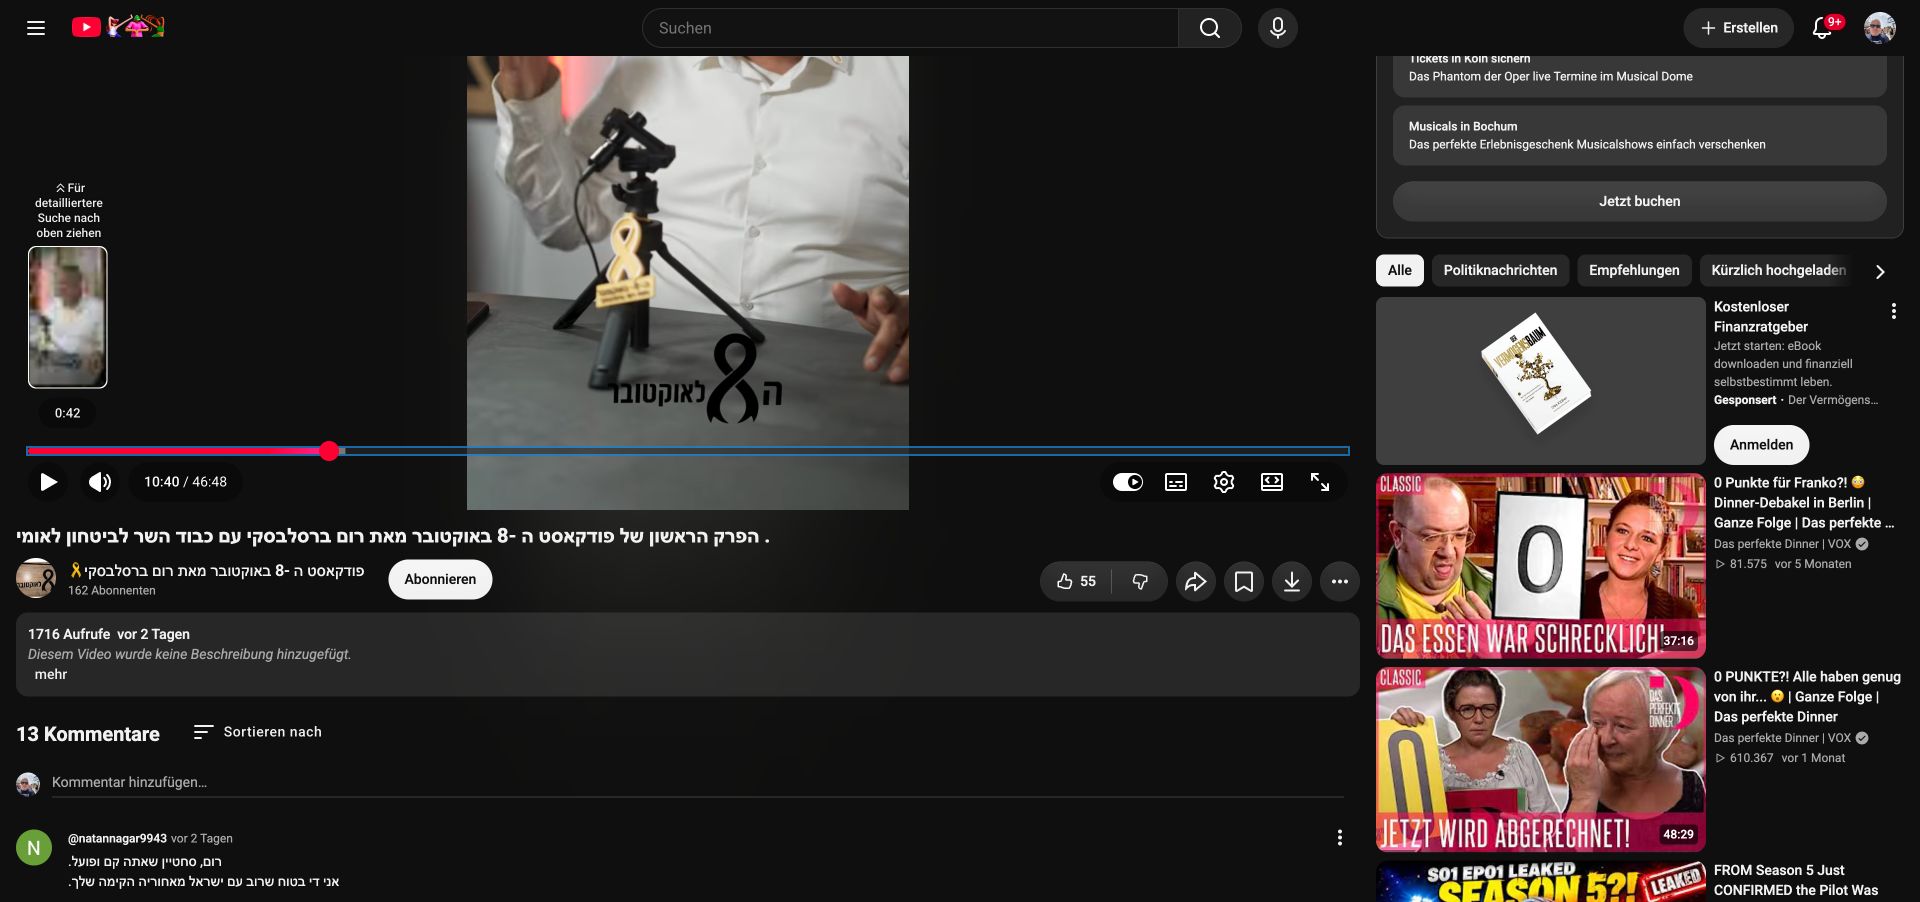Viewport: 1920px width, 902px height.
Task: Expand description with mehr
Action: [51, 674]
